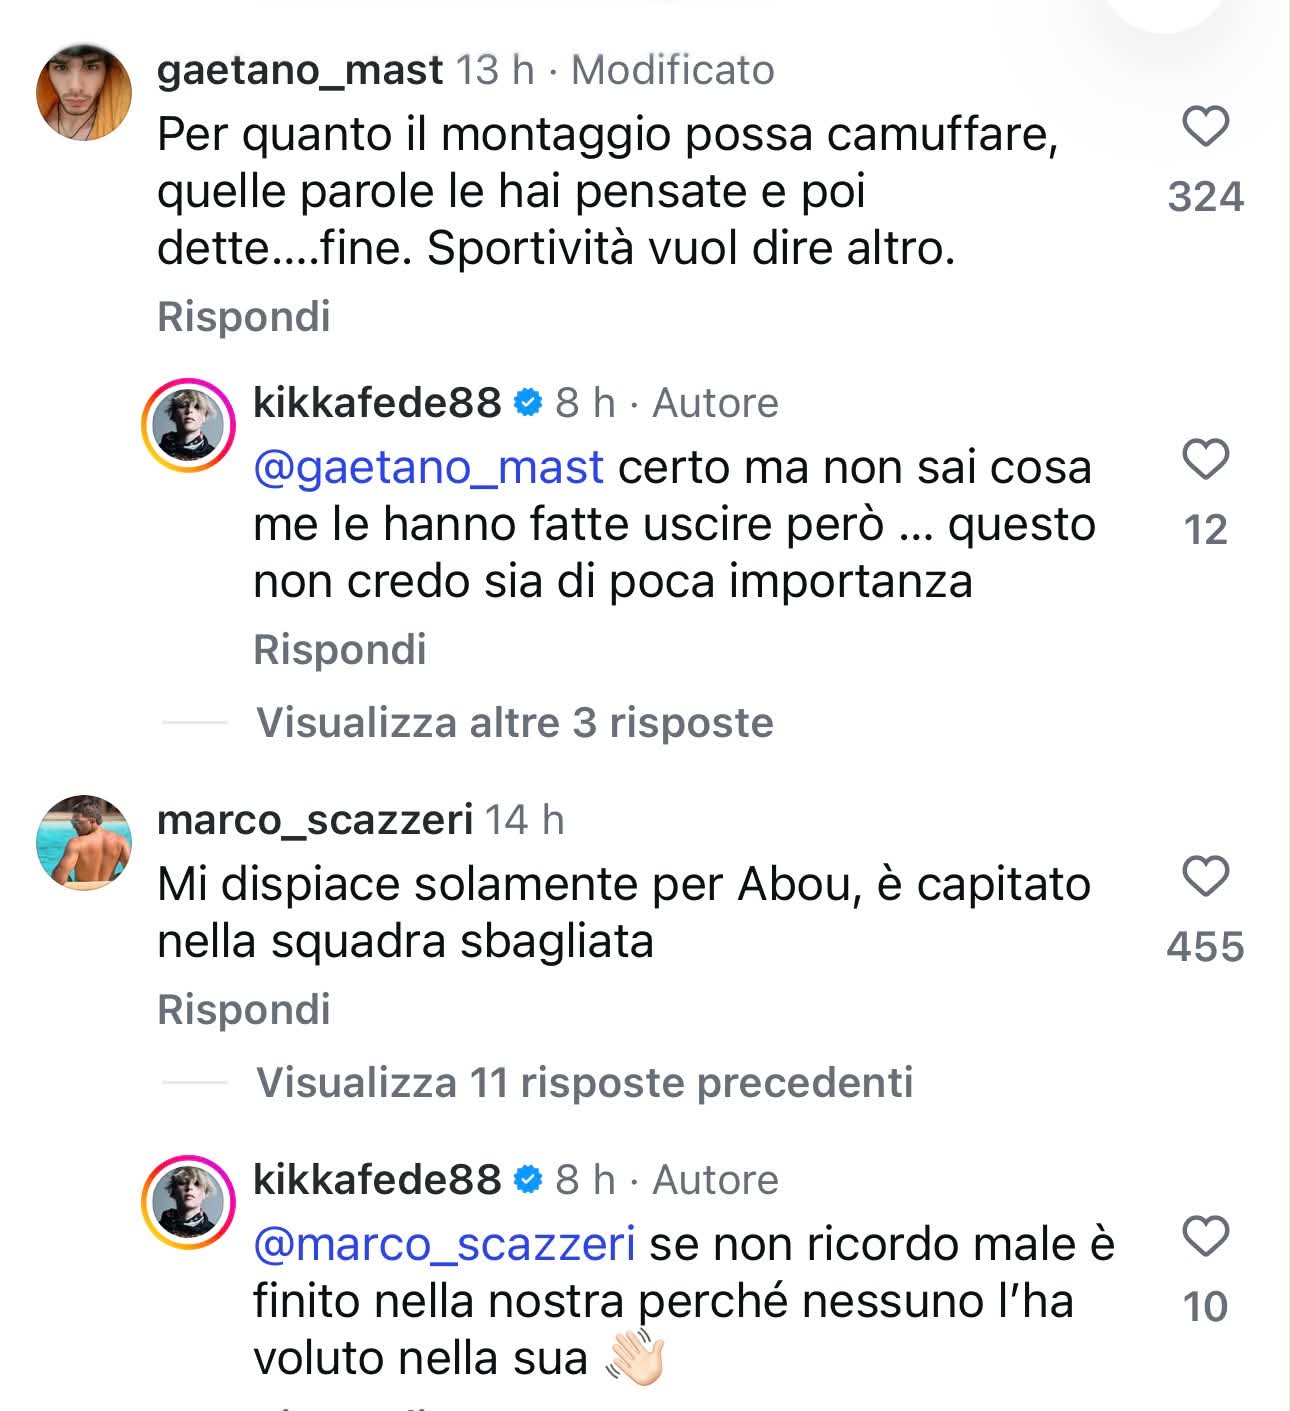Screen dimensions: 1290x1411
Task: Open the @gaetano_mast mention link
Action: tap(429, 468)
